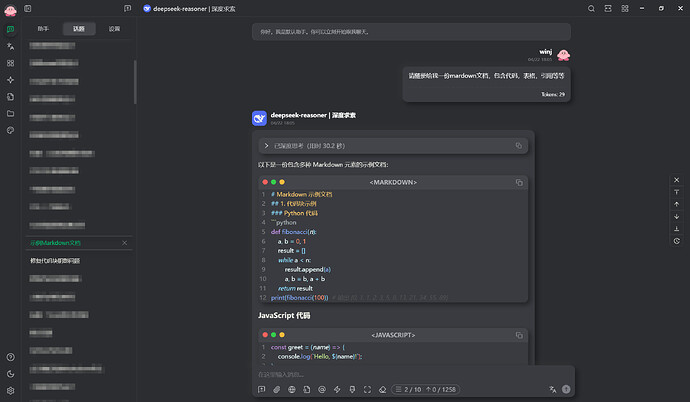Copy the MARKDOWN code block
Image resolution: width=690 pixels, height=402 pixels.
coord(519,182)
